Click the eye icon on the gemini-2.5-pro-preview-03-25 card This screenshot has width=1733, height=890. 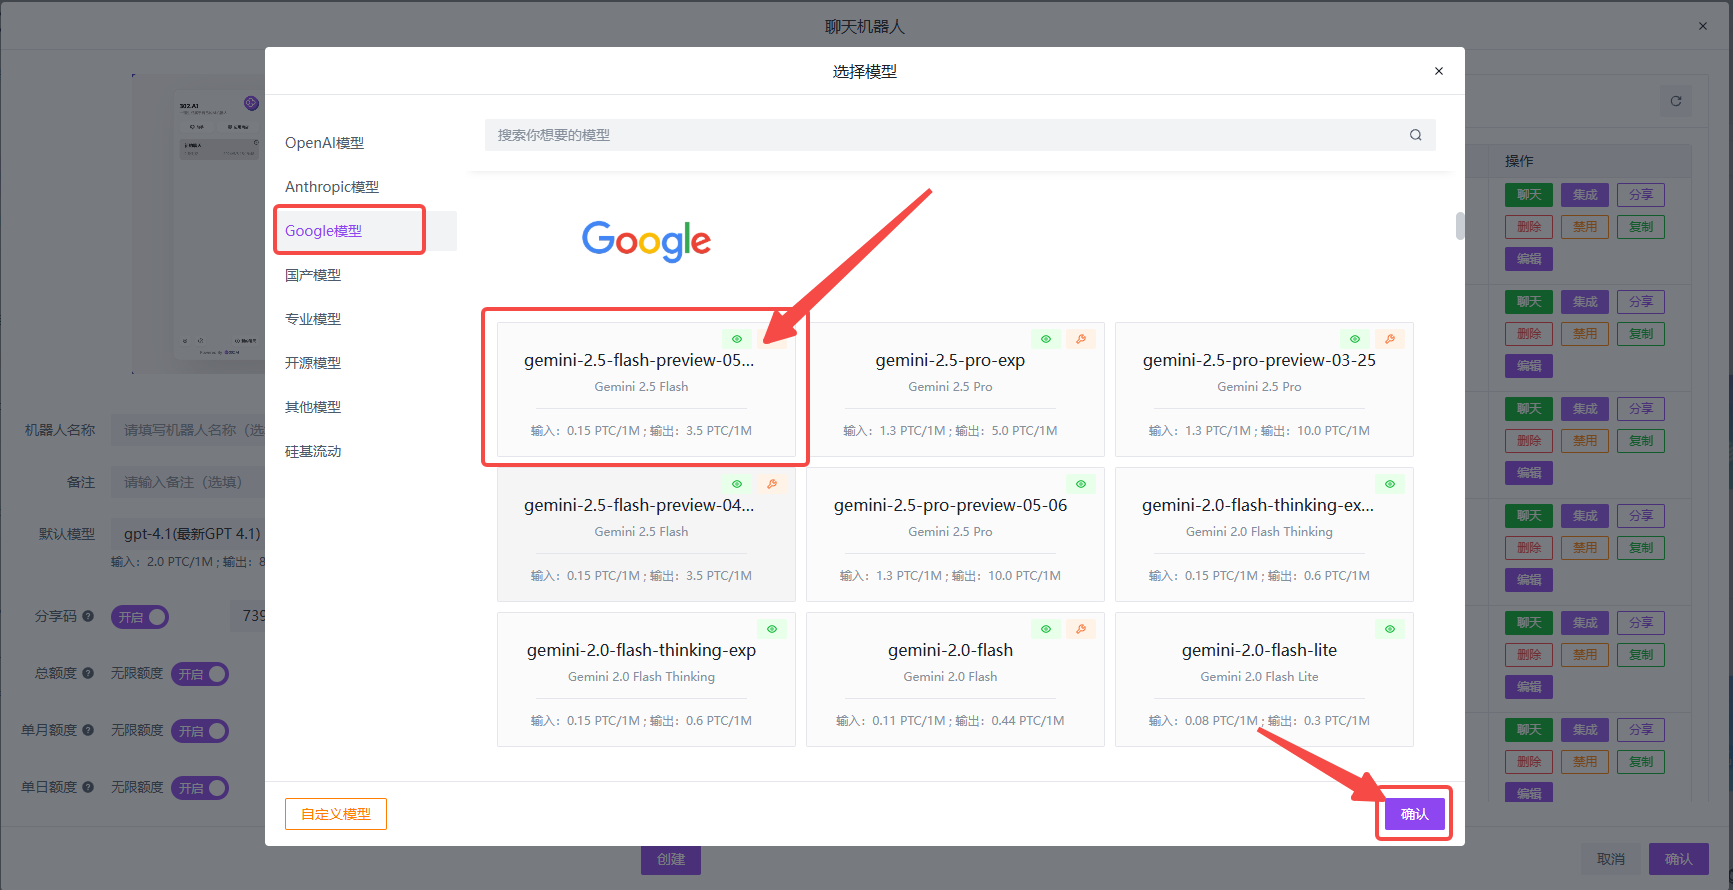[1355, 339]
